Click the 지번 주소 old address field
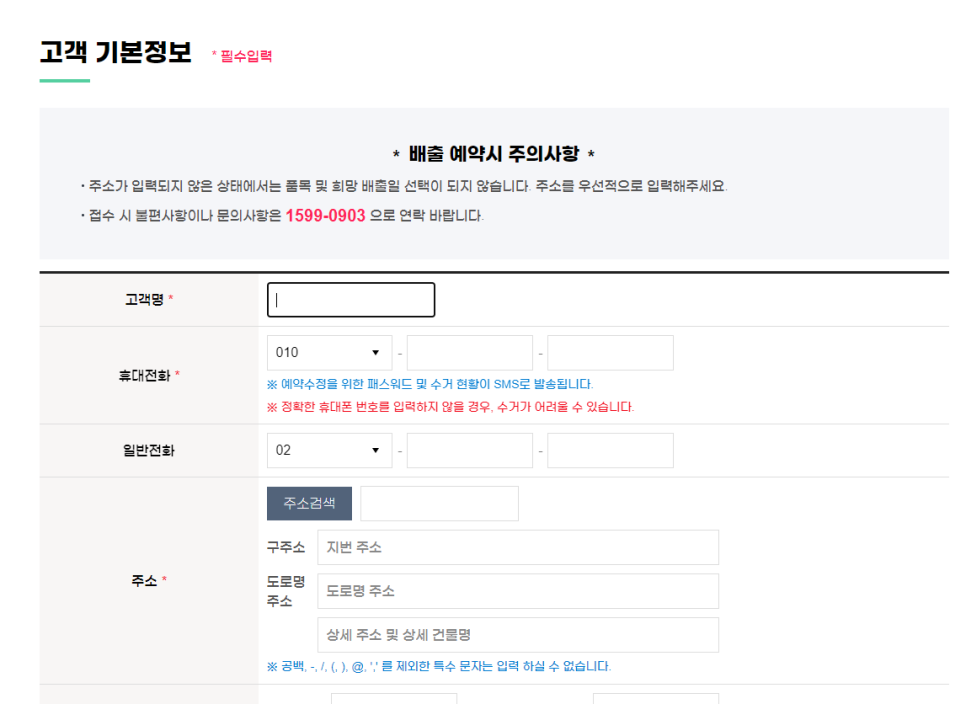The width and height of the screenshot is (966, 704). tap(518, 548)
